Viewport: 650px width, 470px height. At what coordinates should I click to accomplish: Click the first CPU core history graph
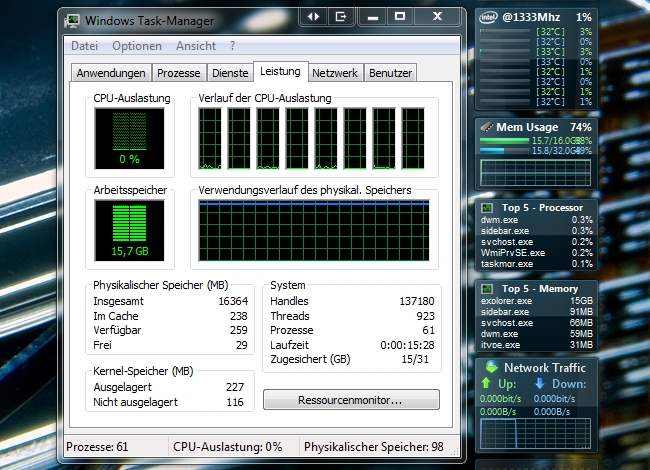coord(210,138)
